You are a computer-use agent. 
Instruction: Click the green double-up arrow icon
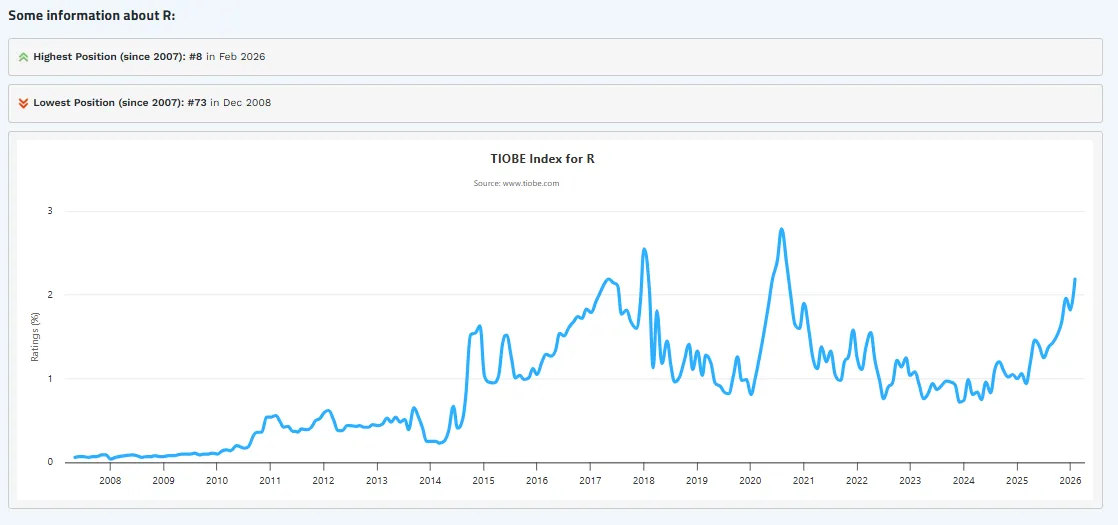(23, 57)
